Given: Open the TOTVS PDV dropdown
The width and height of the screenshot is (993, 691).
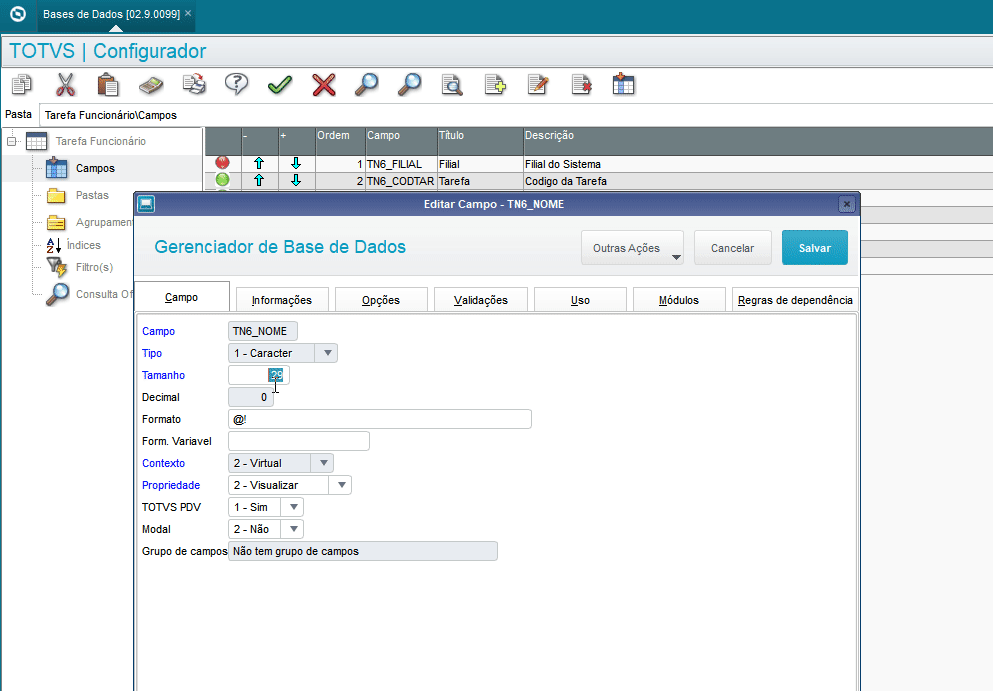Looking at the screenshot, I should 294,507.
